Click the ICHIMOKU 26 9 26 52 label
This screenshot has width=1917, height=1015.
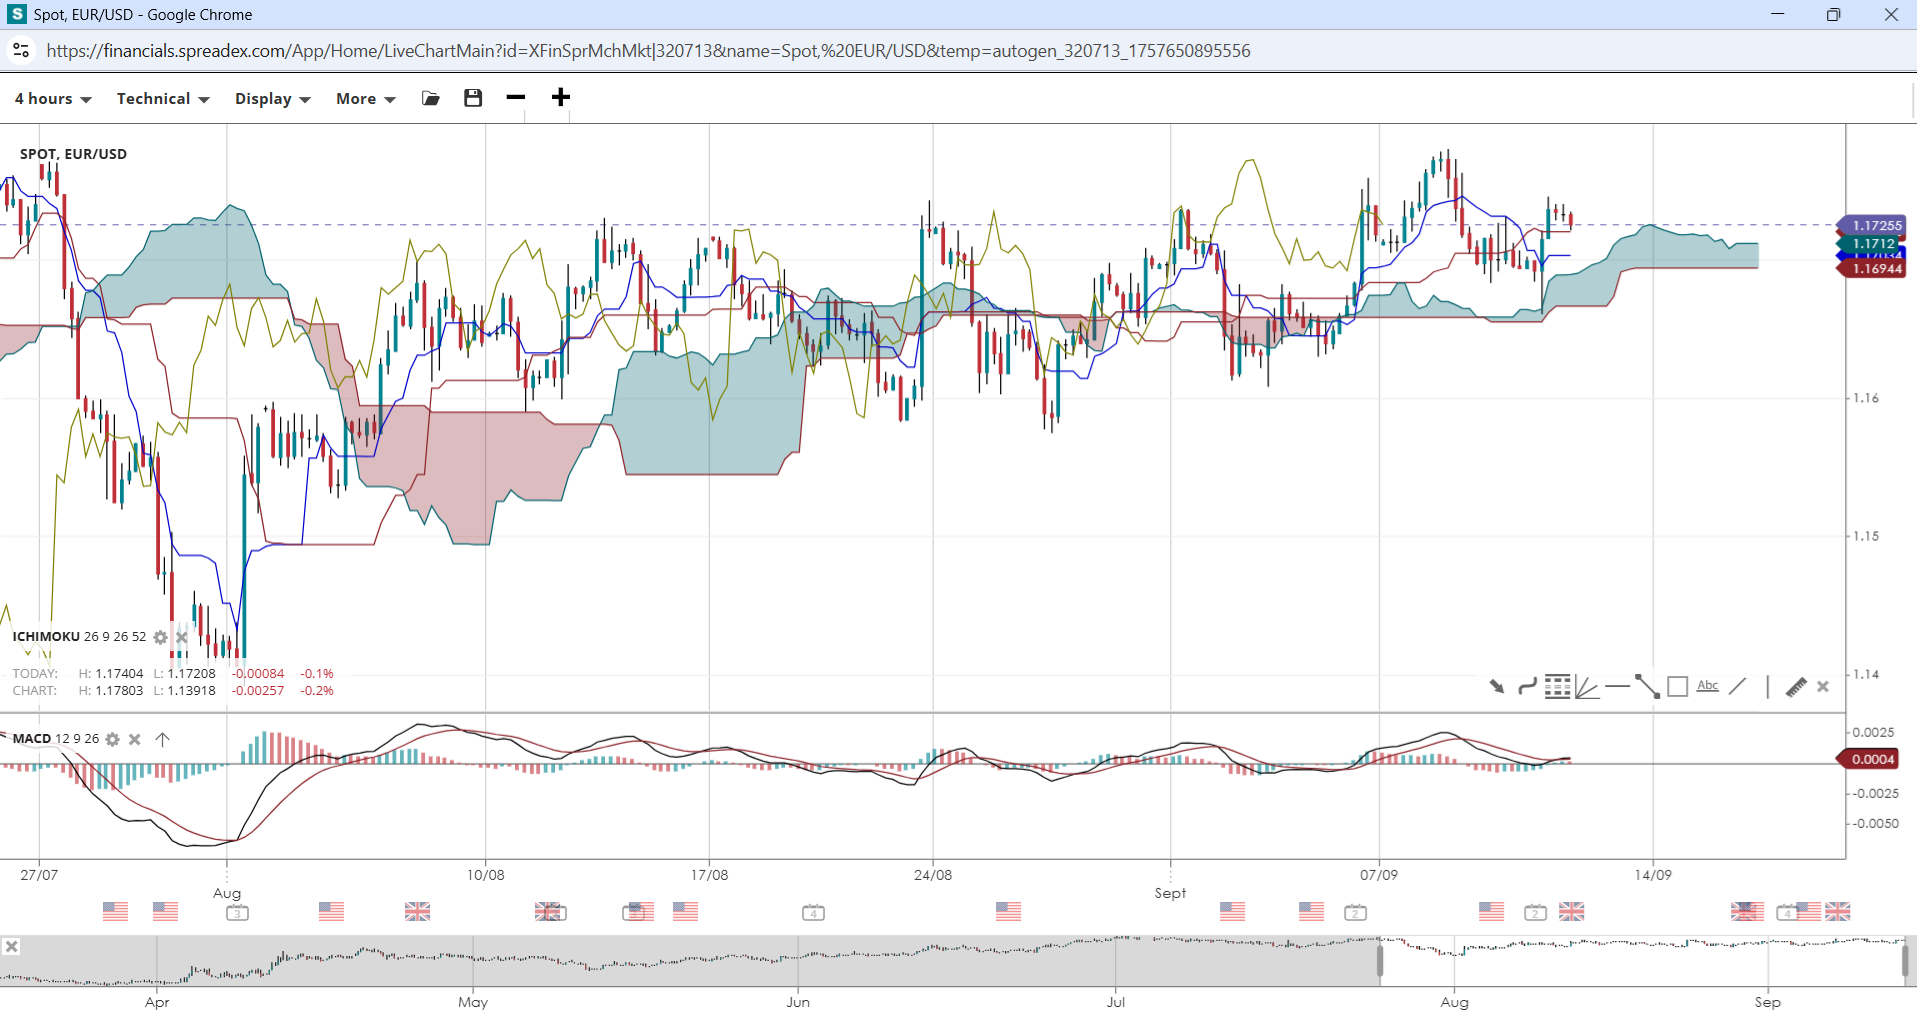tap(79, 637)
